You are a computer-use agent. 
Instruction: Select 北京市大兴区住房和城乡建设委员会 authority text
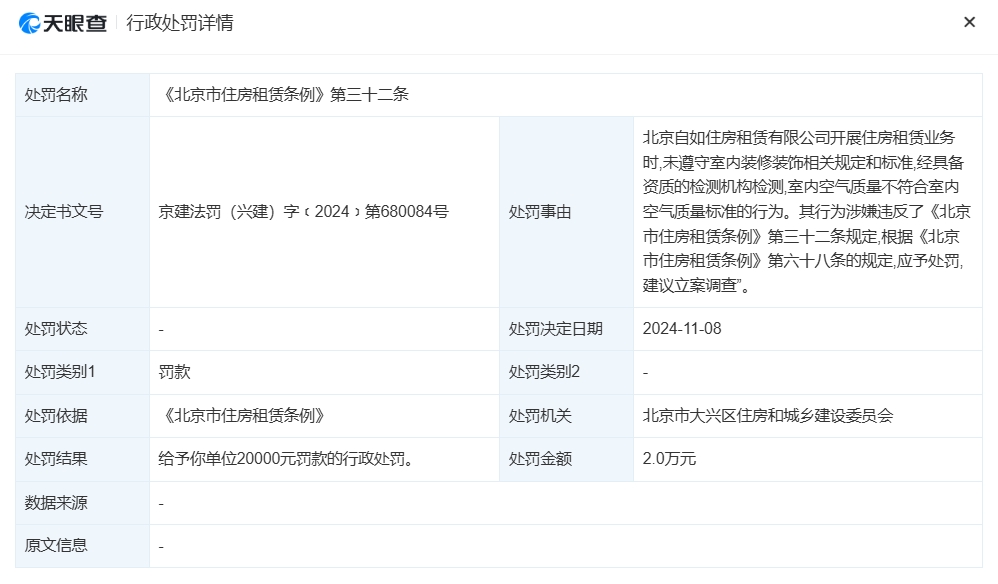point(768,416)
